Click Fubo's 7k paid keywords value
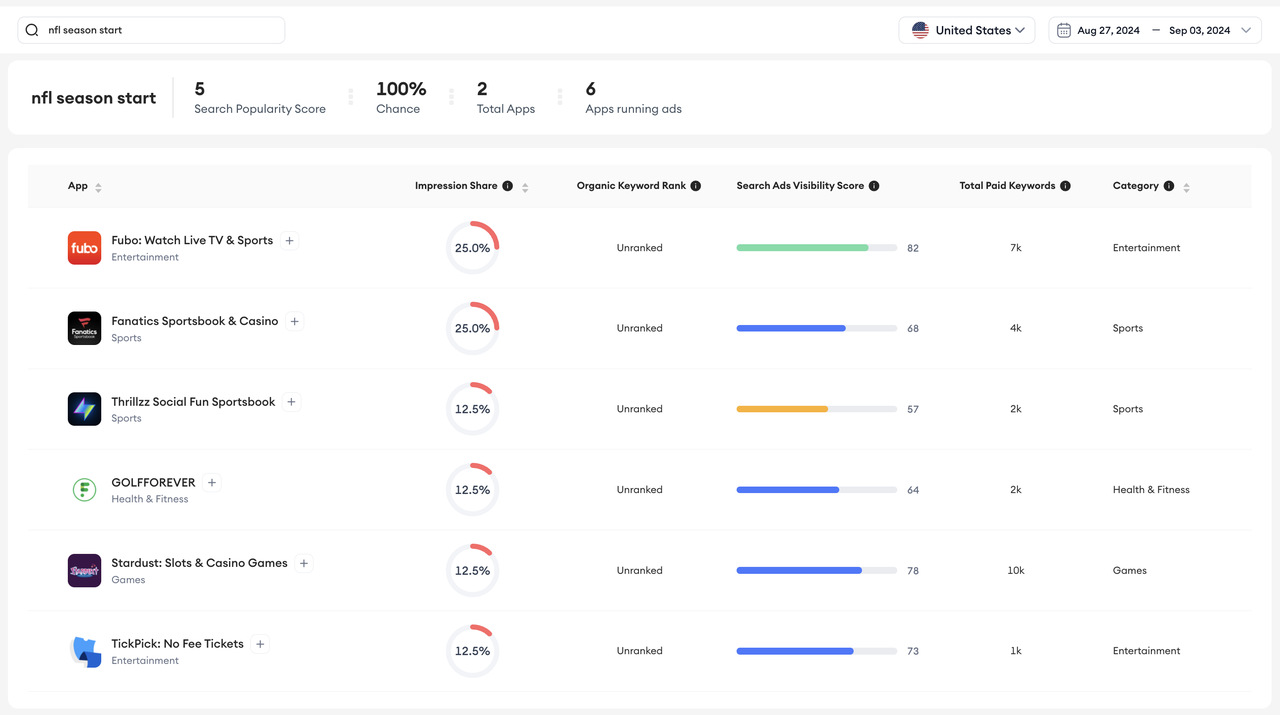1280x715 pixels. (1015, 248)
